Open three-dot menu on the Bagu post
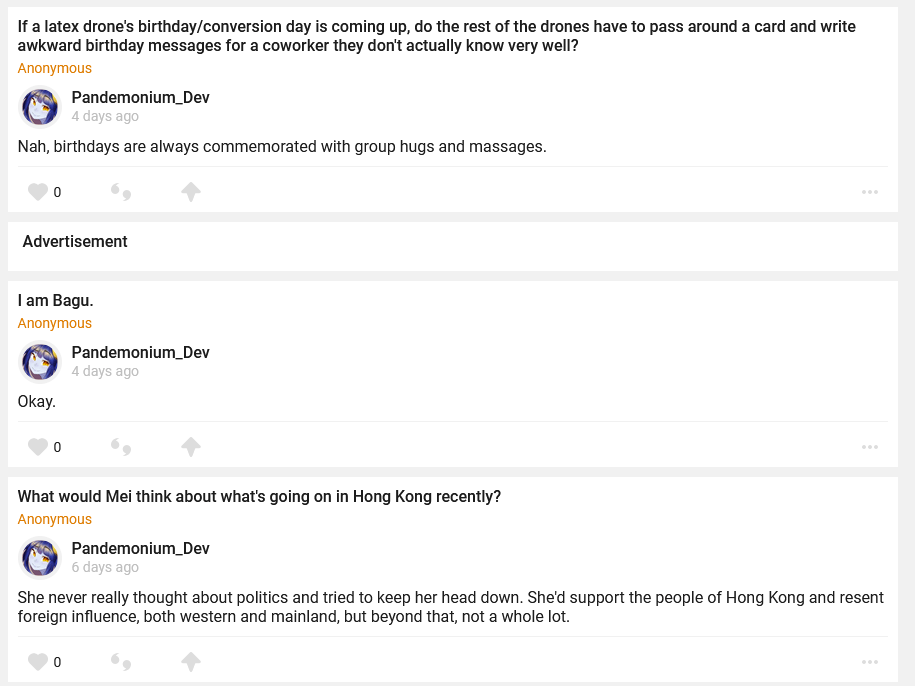Image resolution: width=915 pixels, height=686 pixels. (869, 447)
